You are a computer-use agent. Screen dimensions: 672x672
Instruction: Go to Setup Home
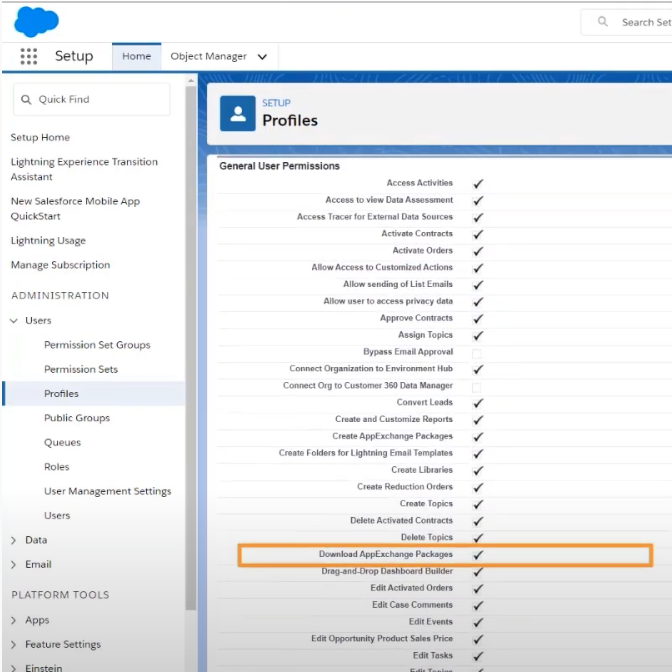(40, 138)
